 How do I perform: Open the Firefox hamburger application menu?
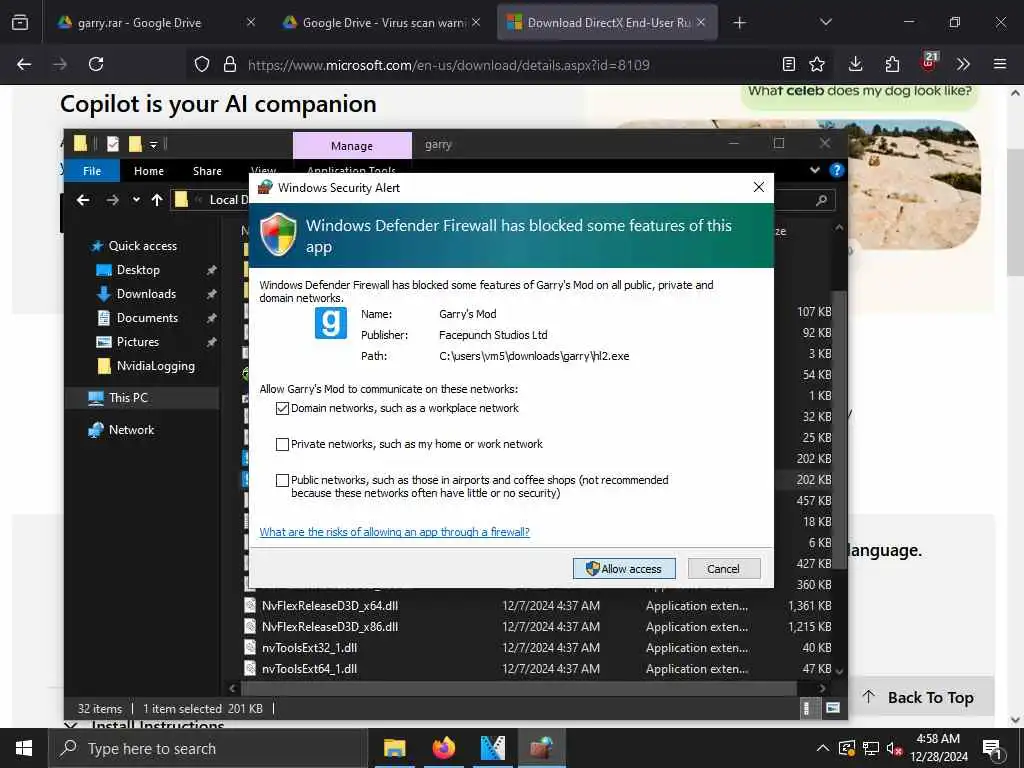pyautogui.click(x=1000, y=64)
